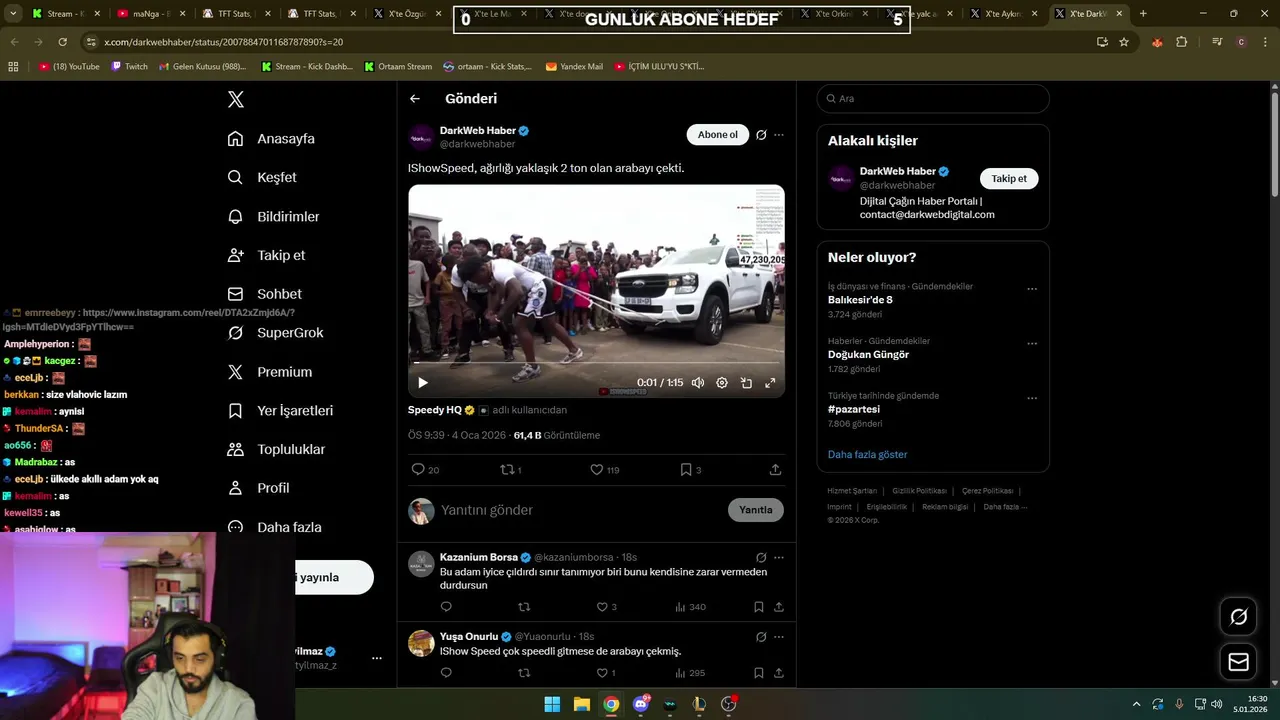The height and width of the screenshot is (720, 1280).
Task: Open Sohbet messages
Action: 264,294
